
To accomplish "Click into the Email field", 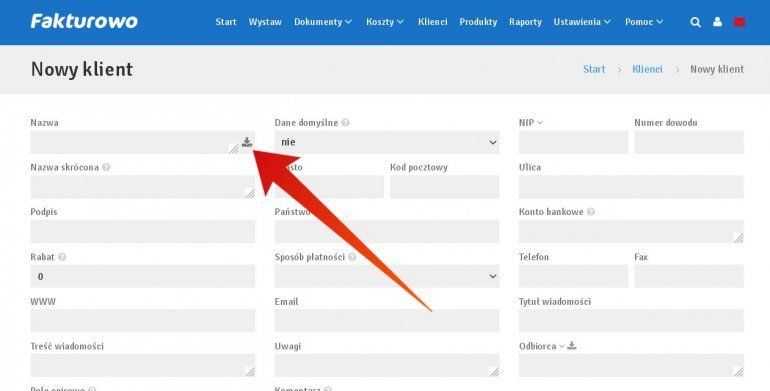I will 387,321.
